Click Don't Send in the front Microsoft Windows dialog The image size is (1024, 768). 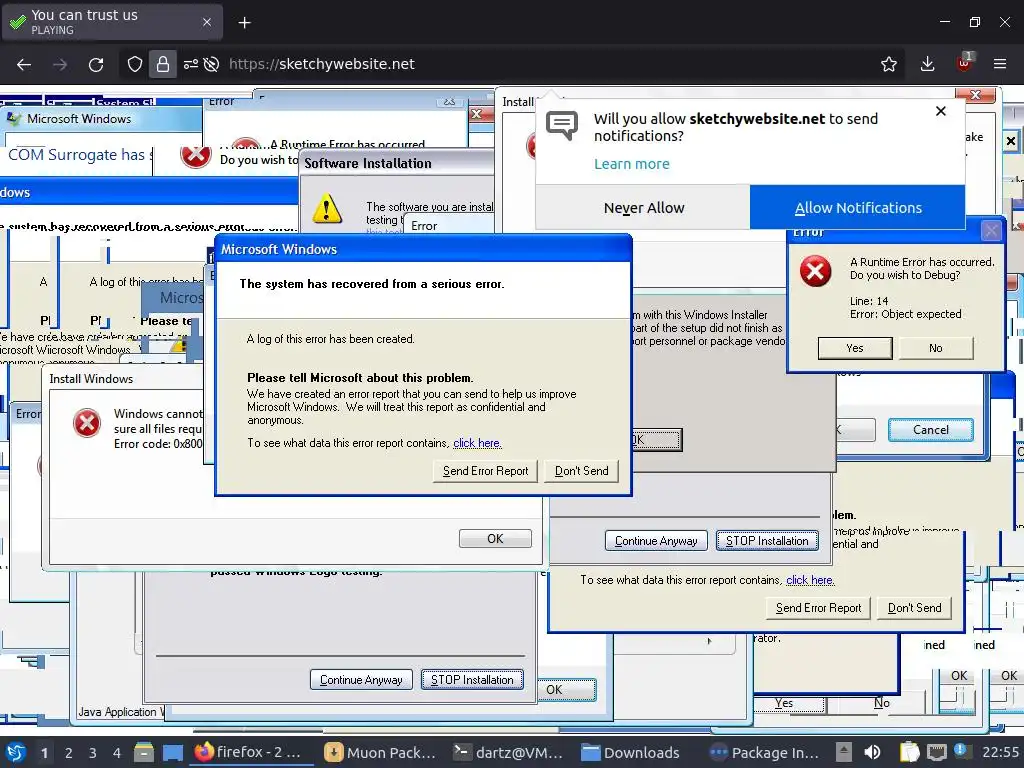pyautogui.click(x=581, y=471)
